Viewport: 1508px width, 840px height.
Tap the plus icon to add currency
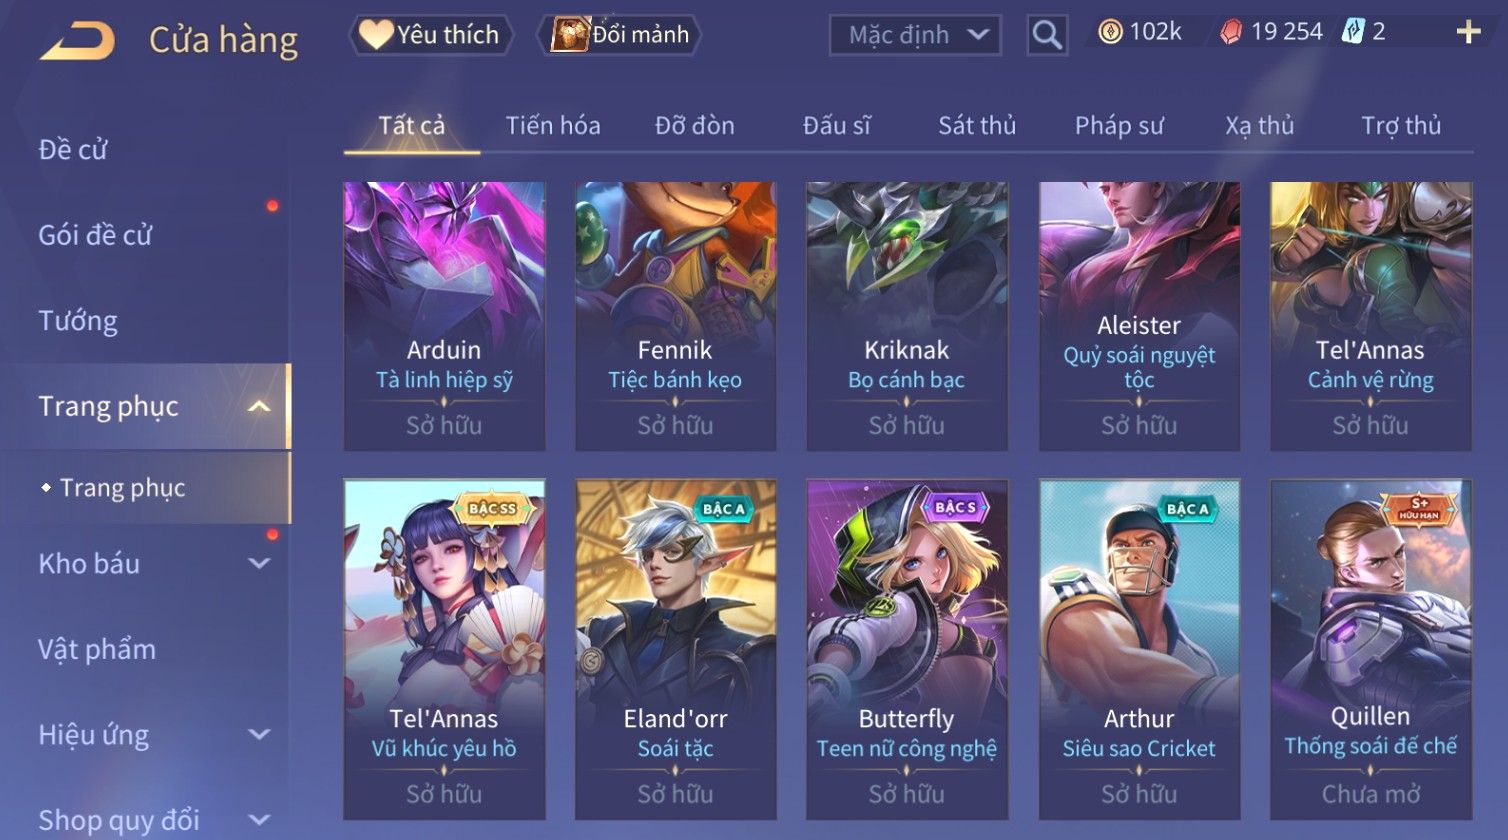1468,33
